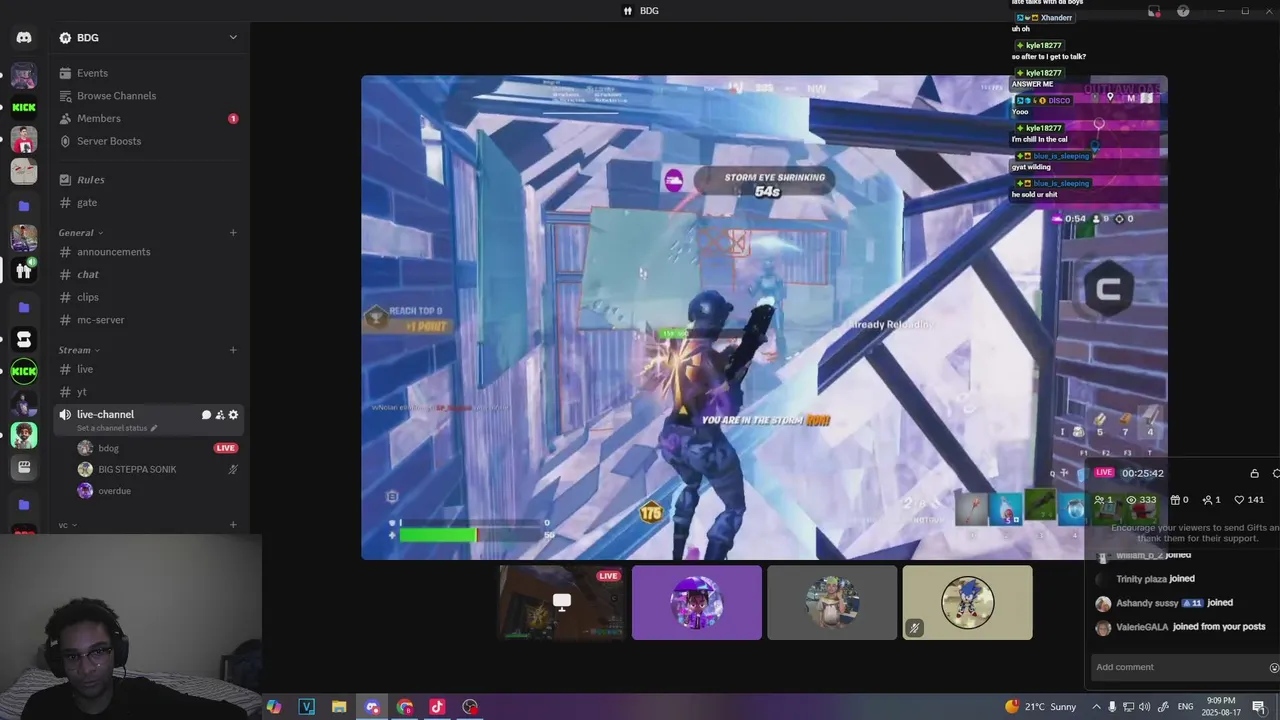Open the Discord inbox icon in title bar
The image size is (1280, 720).
(x=1154, y=11)
